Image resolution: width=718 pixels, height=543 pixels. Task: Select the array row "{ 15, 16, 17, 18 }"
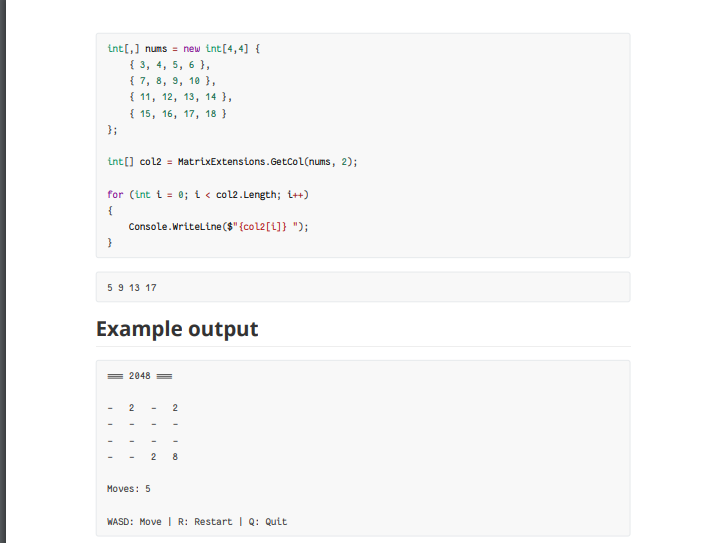pyautogui.click(x=178, y=114)
